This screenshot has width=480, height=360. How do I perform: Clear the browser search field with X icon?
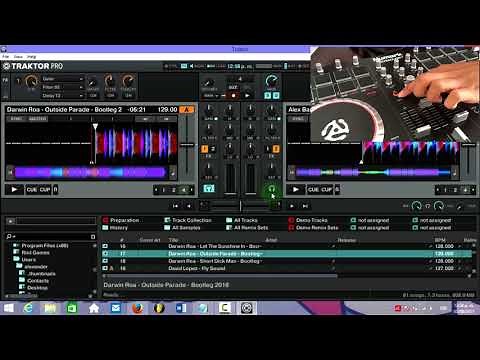(93, 237)
